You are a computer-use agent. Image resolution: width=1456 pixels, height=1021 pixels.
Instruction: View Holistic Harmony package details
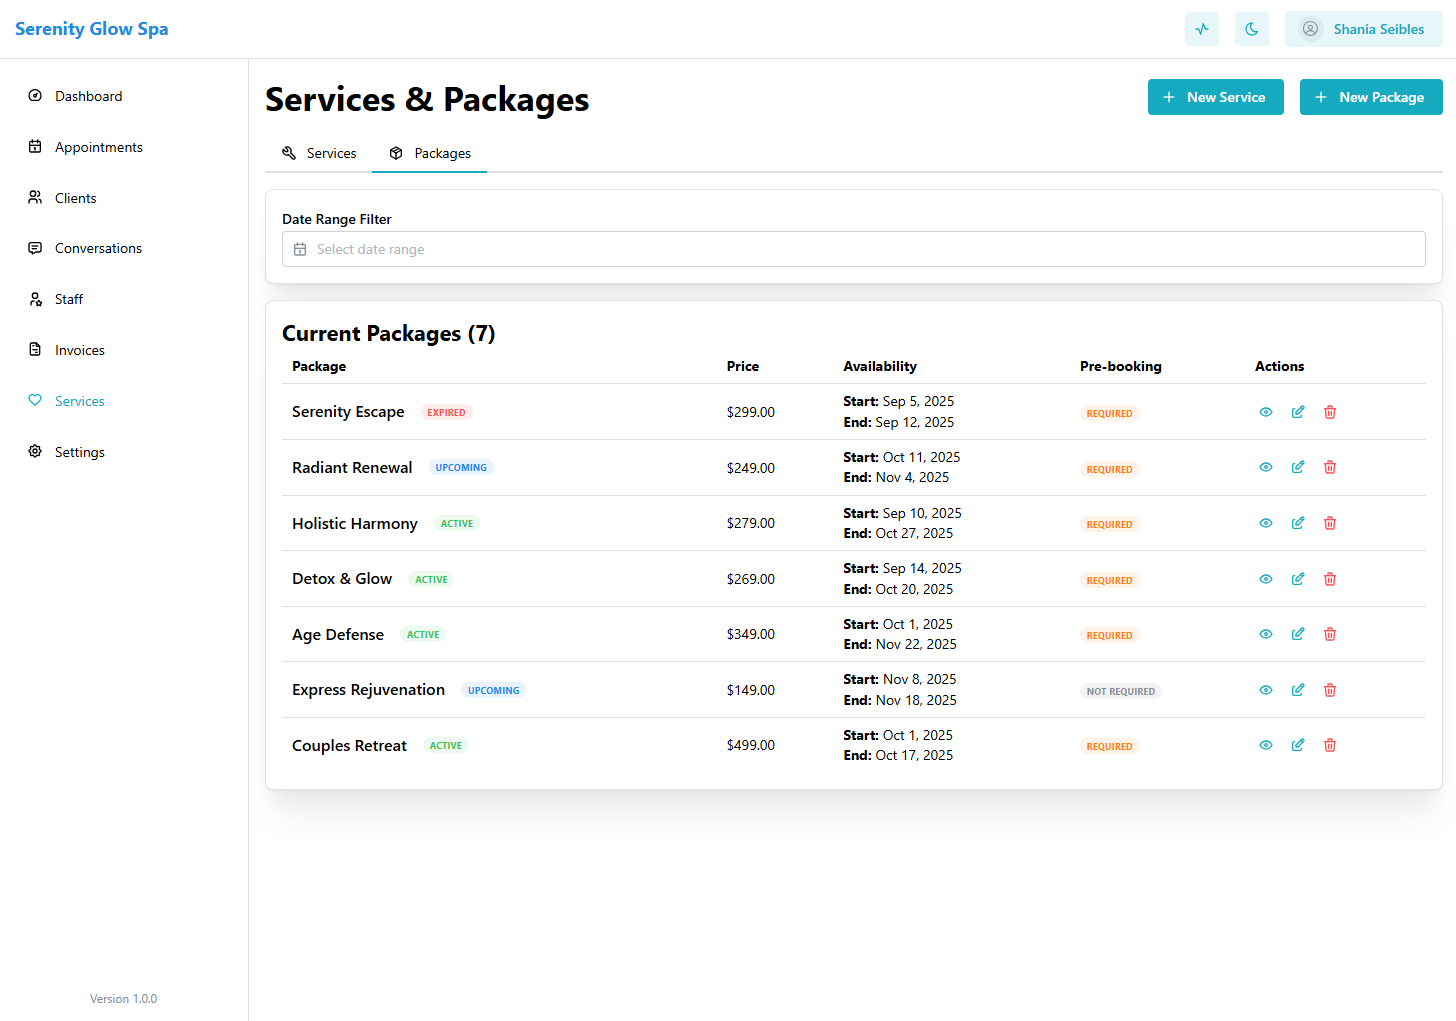1265,523
